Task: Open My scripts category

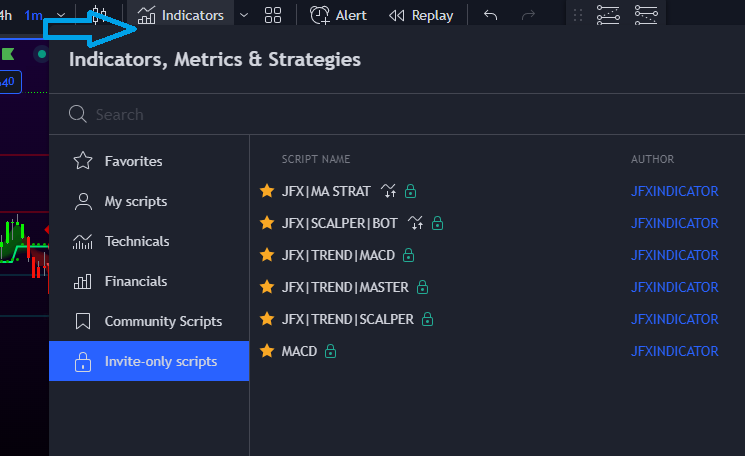Action: 135,201
